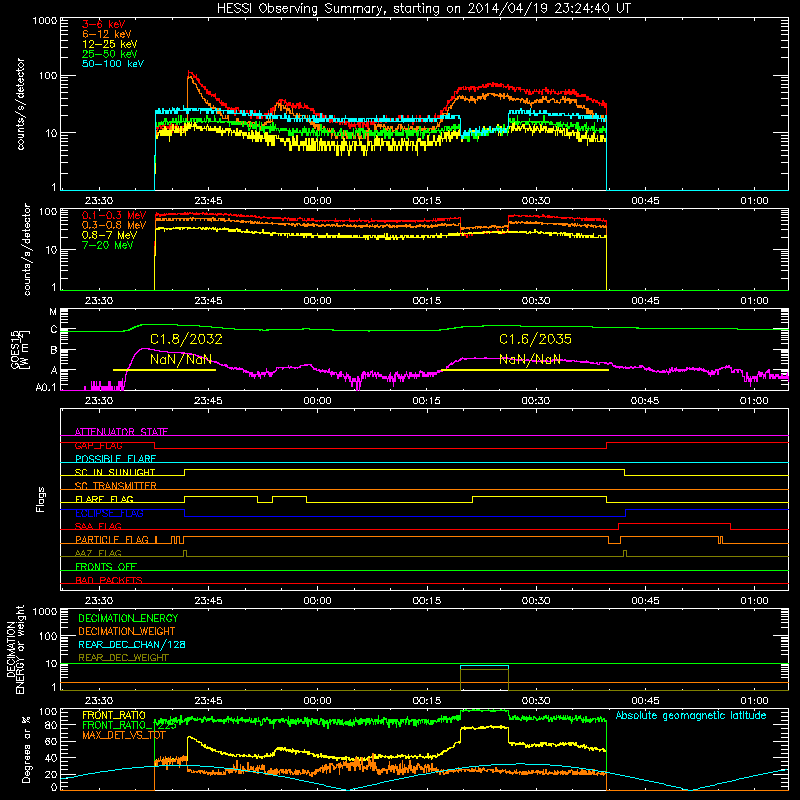
Task: Click the 0.8-7 MeV legend entry
Action: pos(110,235)
